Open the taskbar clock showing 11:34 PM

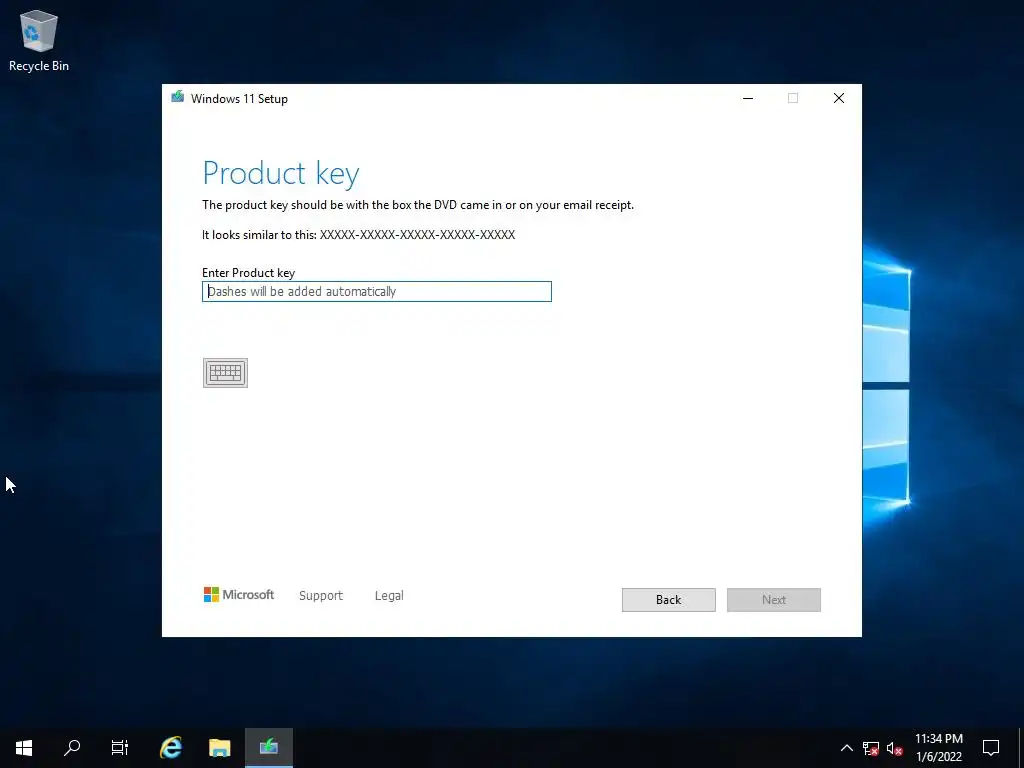939,748
